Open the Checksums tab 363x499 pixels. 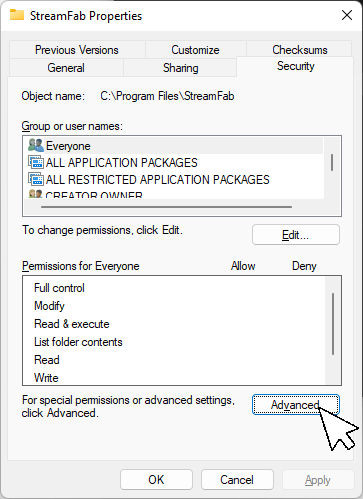300,50
